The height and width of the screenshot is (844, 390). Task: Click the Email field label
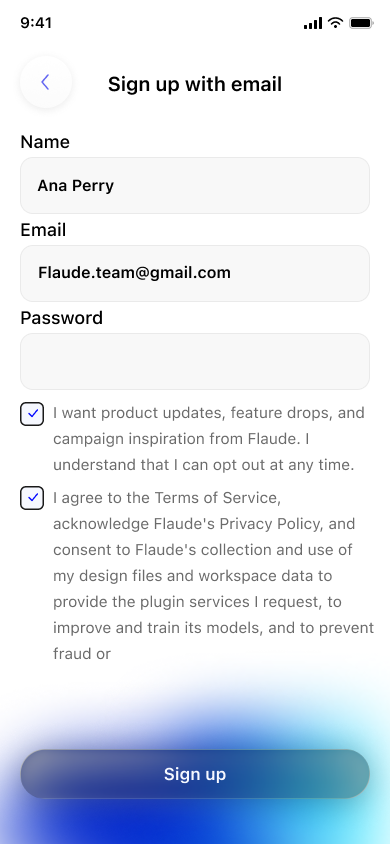tap(43, 230)
